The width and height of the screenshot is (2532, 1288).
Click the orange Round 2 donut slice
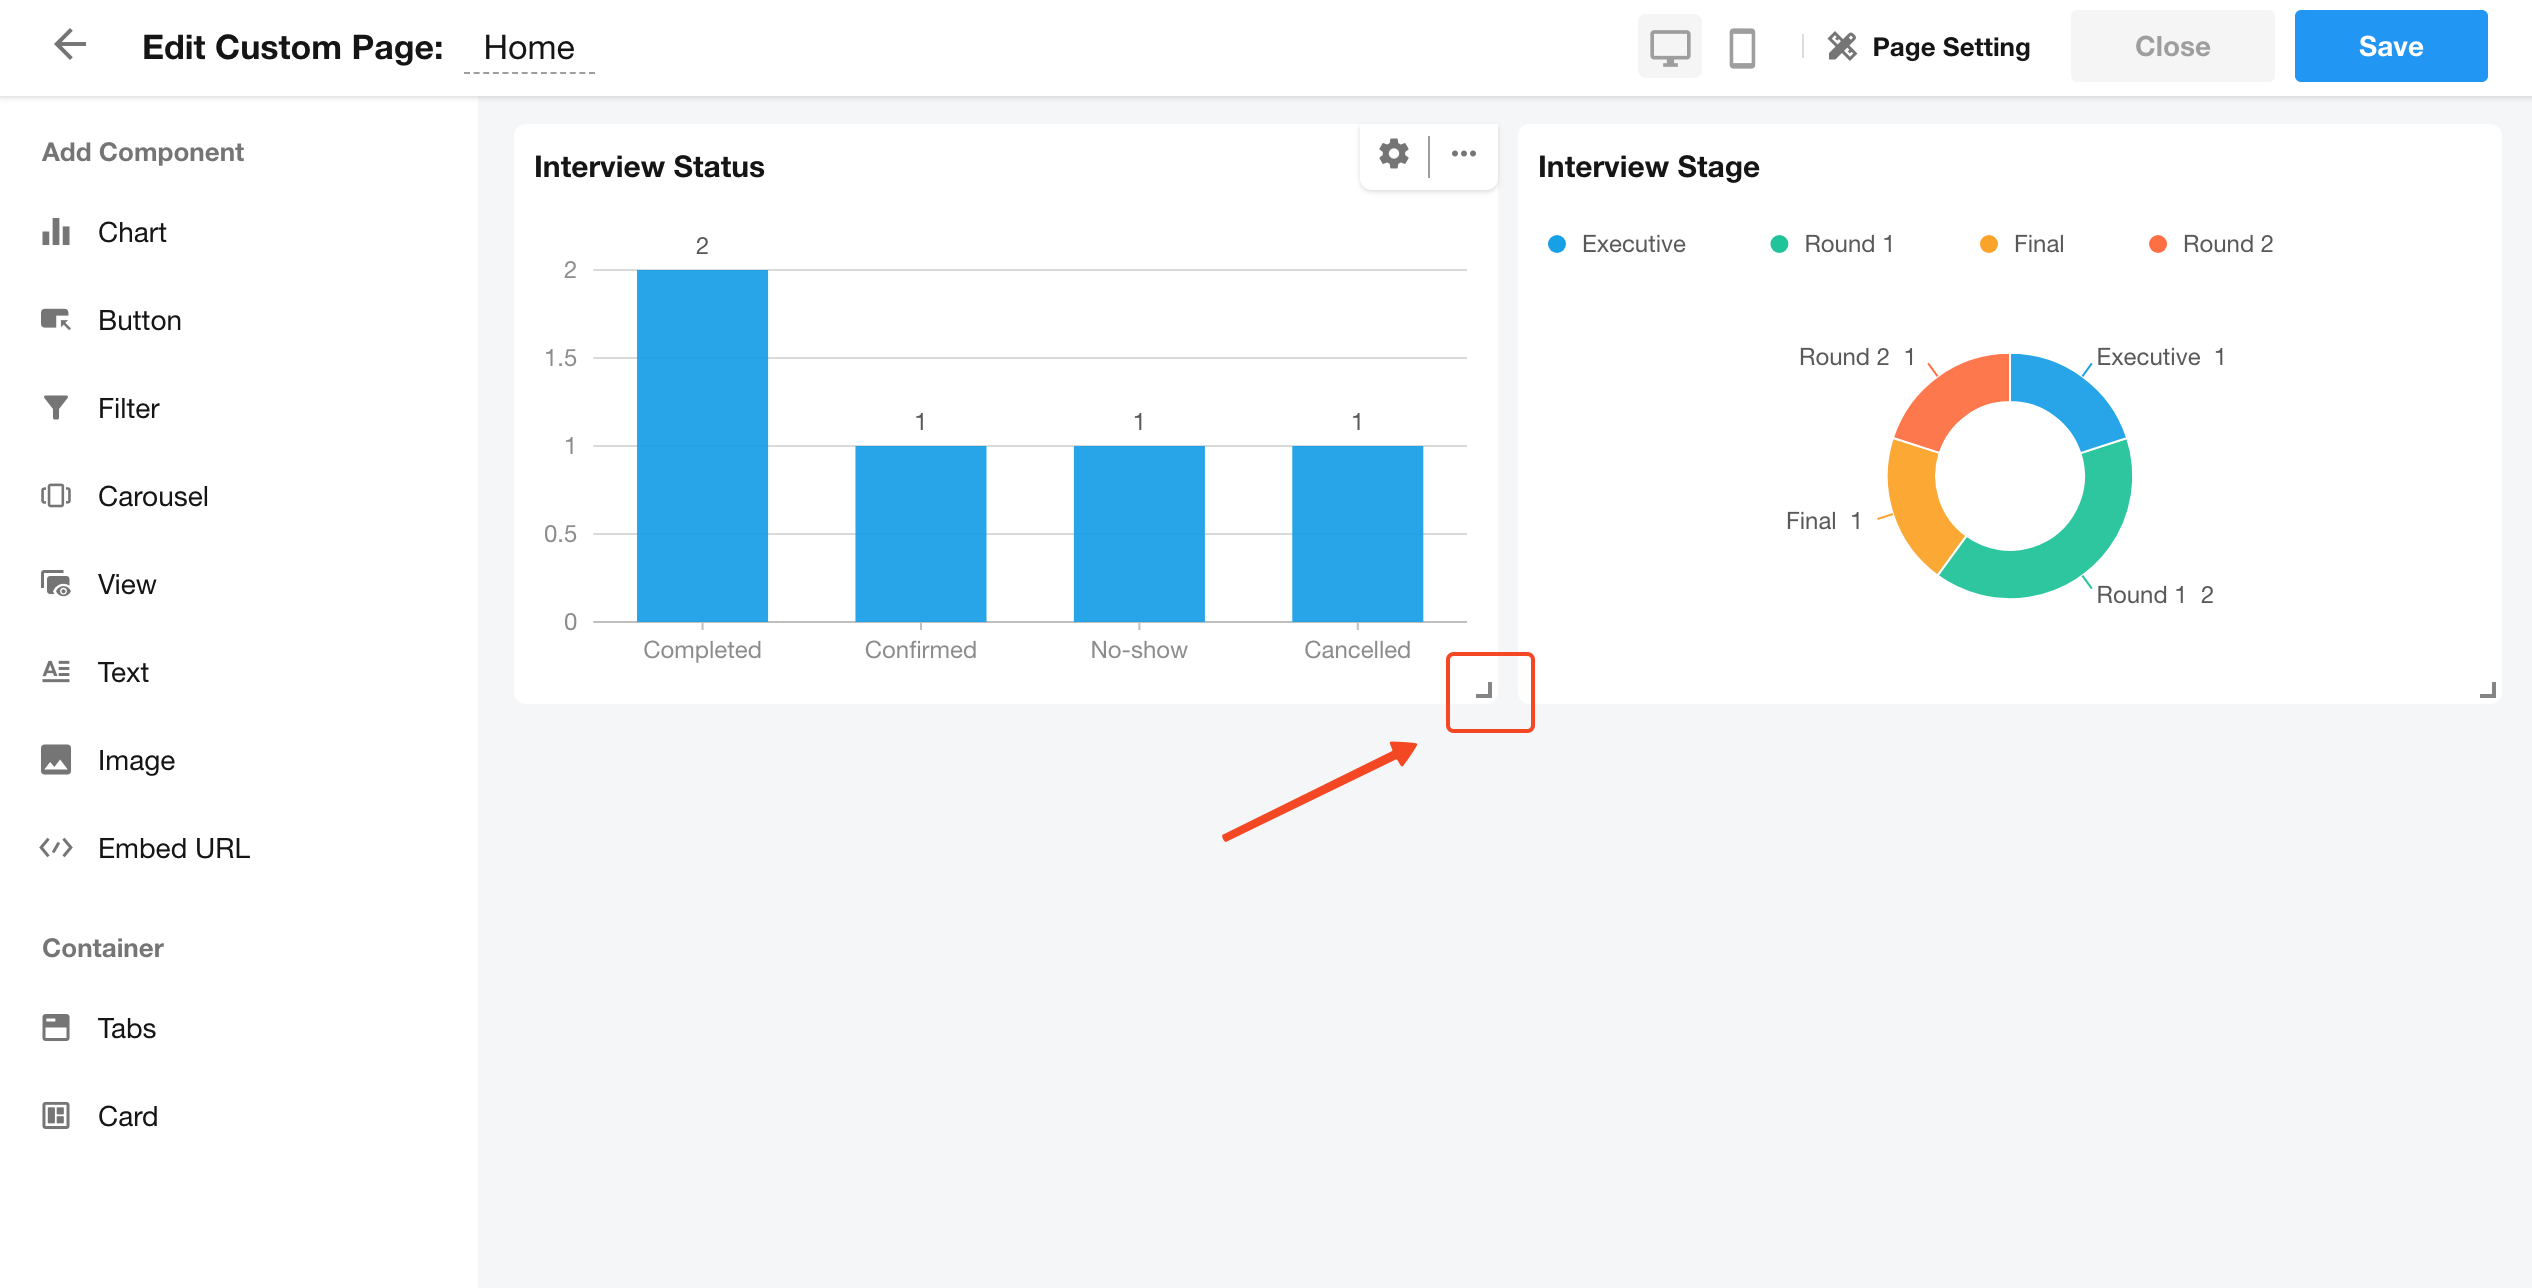1951,398
